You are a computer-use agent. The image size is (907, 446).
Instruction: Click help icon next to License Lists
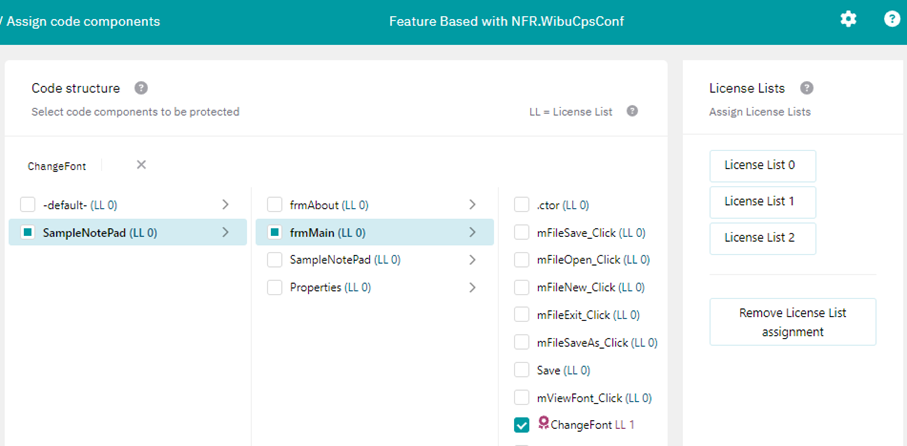coord(806,88)
